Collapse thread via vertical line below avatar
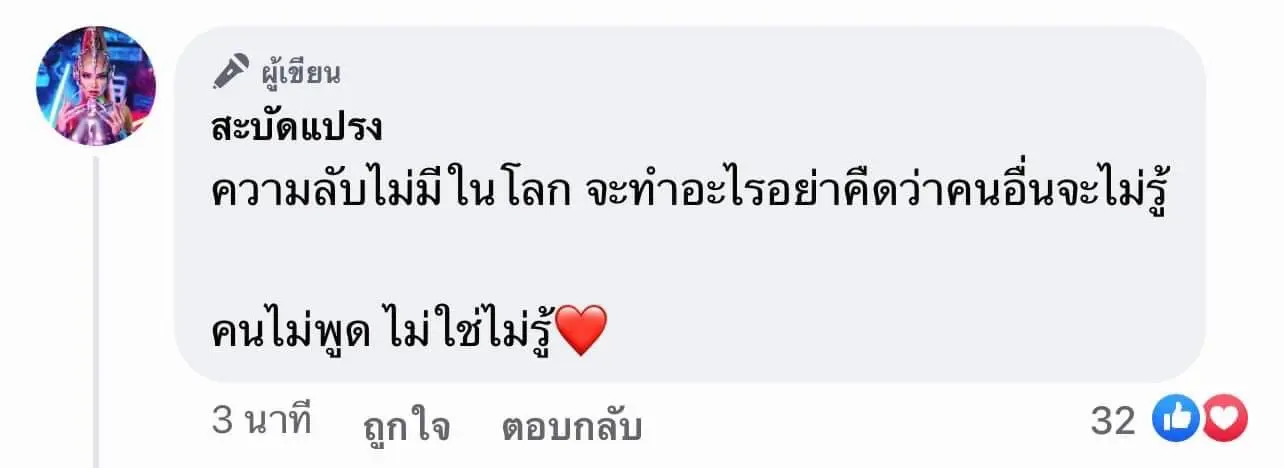 97,311
